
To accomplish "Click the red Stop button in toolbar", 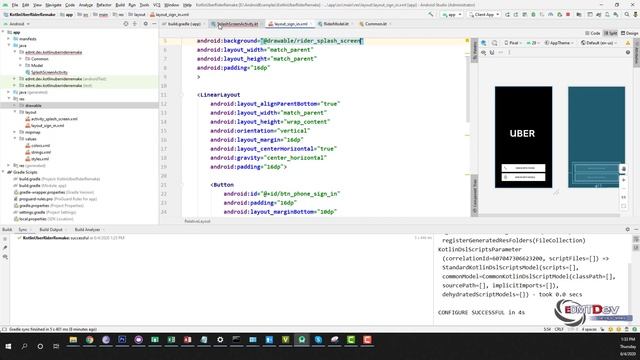I will click(x=568, y=14).
